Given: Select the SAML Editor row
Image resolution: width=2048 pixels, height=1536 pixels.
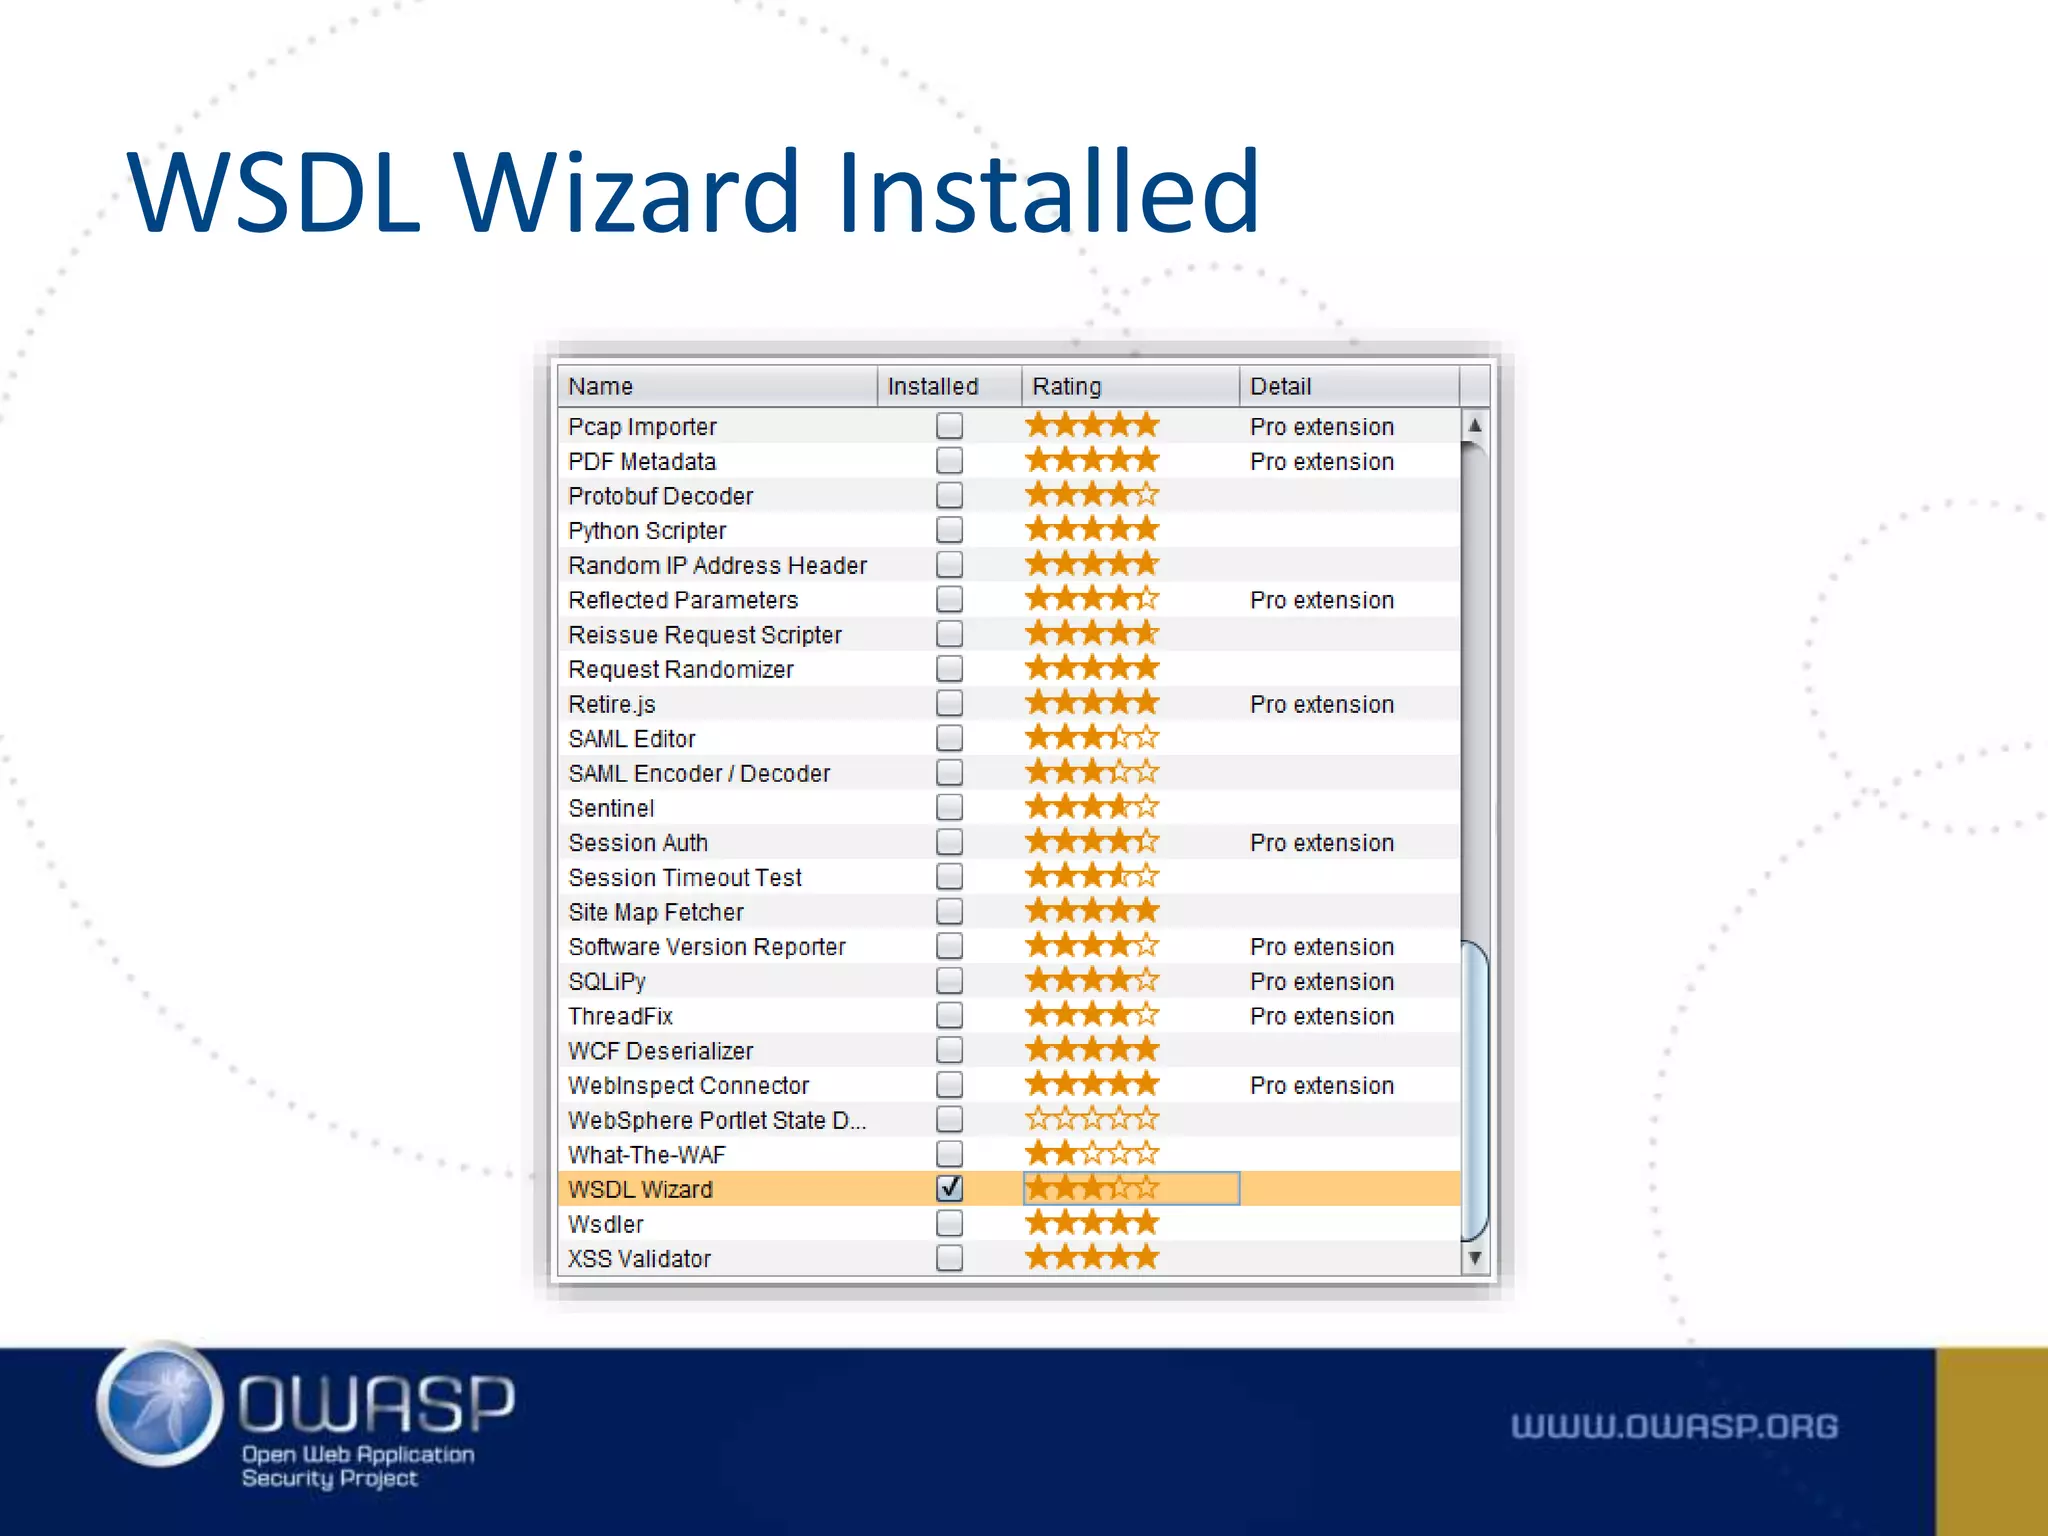Looking at the screenshot, I should [1009, 738].
